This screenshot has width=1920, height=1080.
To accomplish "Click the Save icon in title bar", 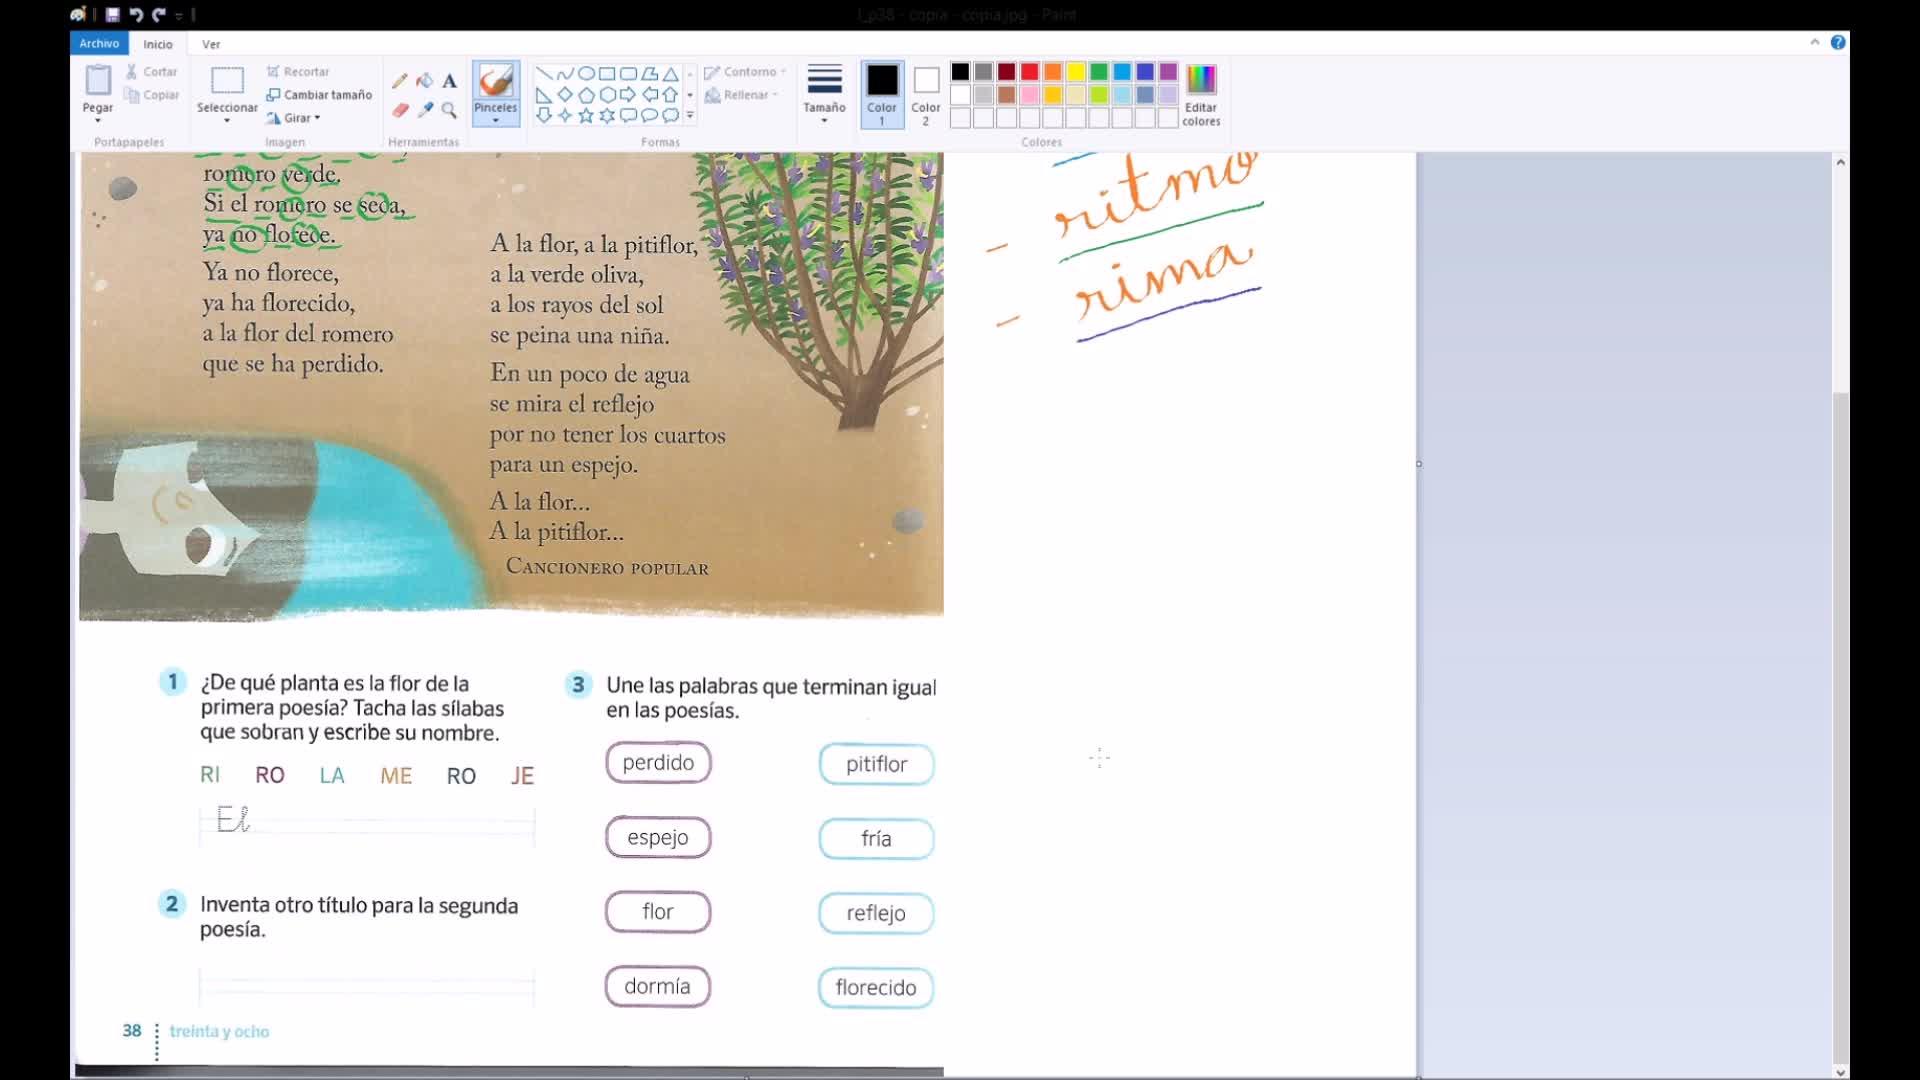I will coord(112,15).
